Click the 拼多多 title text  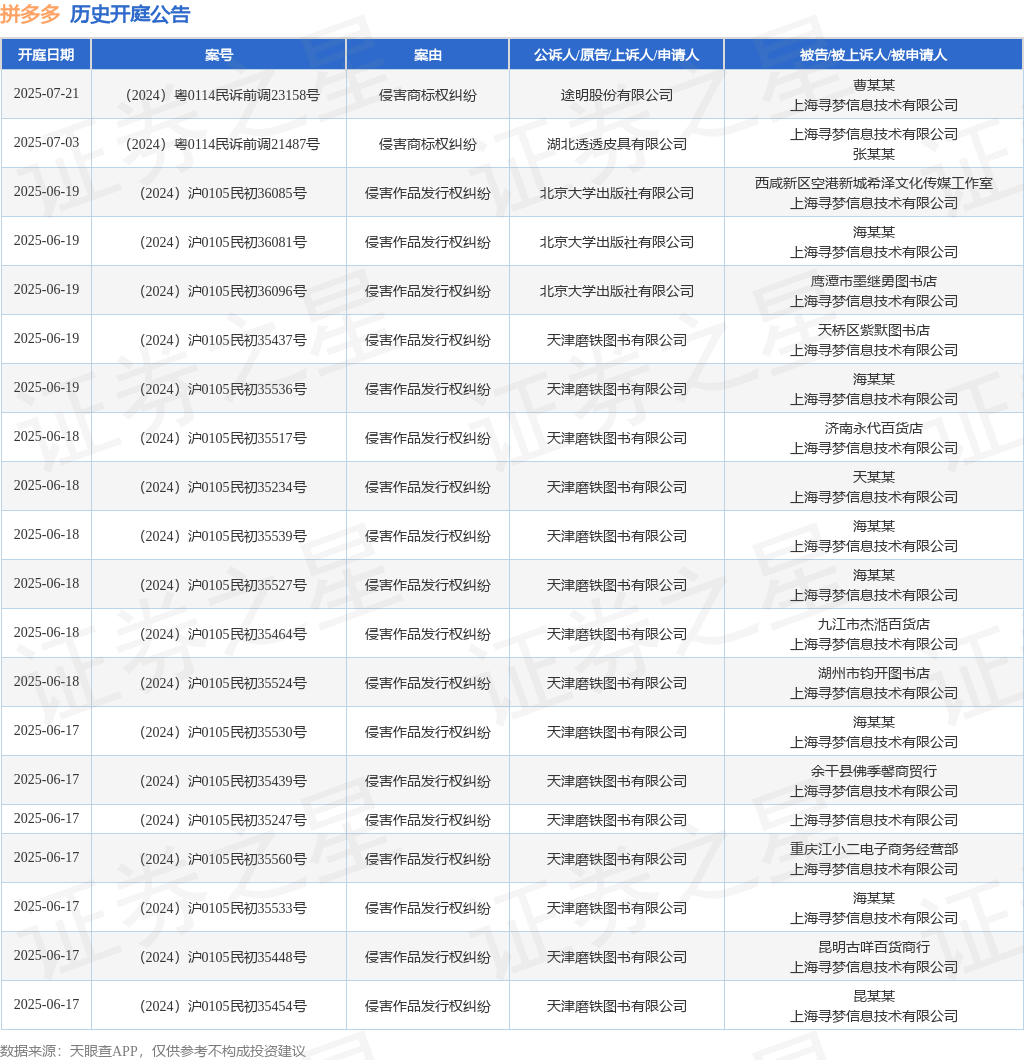pos(30,14)
